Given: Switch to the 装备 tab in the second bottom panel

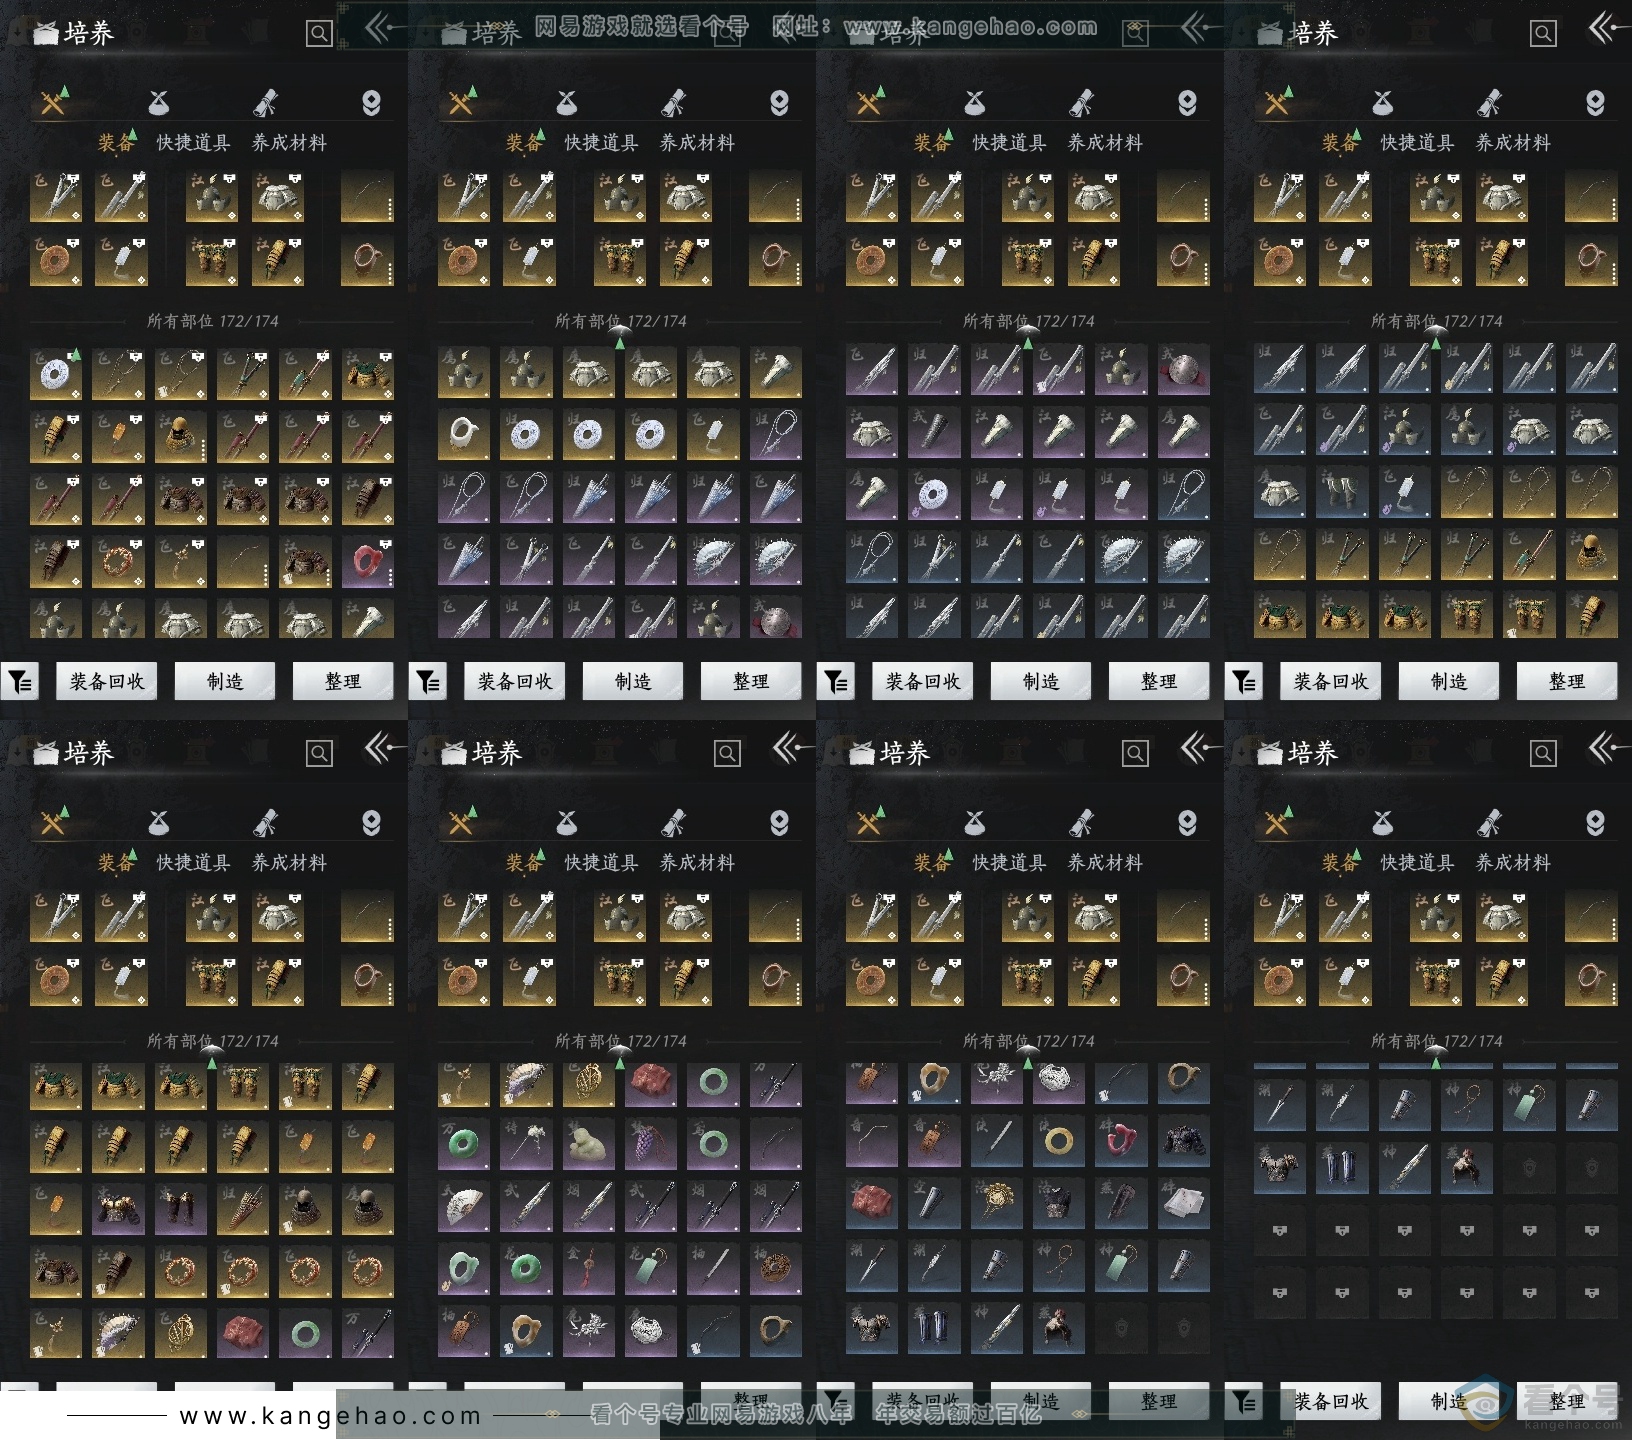Looking at the screenshot, I should tap(524, 863).
